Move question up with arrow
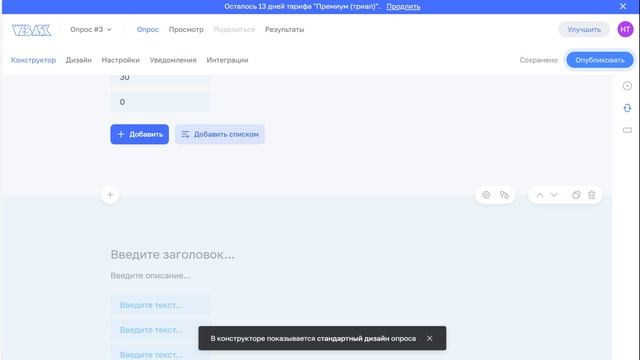Image resolution: width=640 pixels, height=360 pixels. [x=540, y=195]
